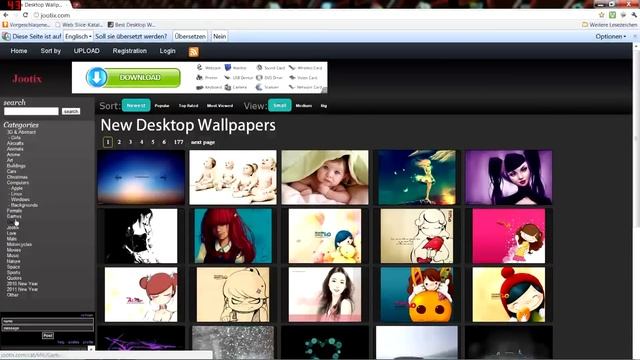Open the red-haired girl thumbnail

[233, 236]
